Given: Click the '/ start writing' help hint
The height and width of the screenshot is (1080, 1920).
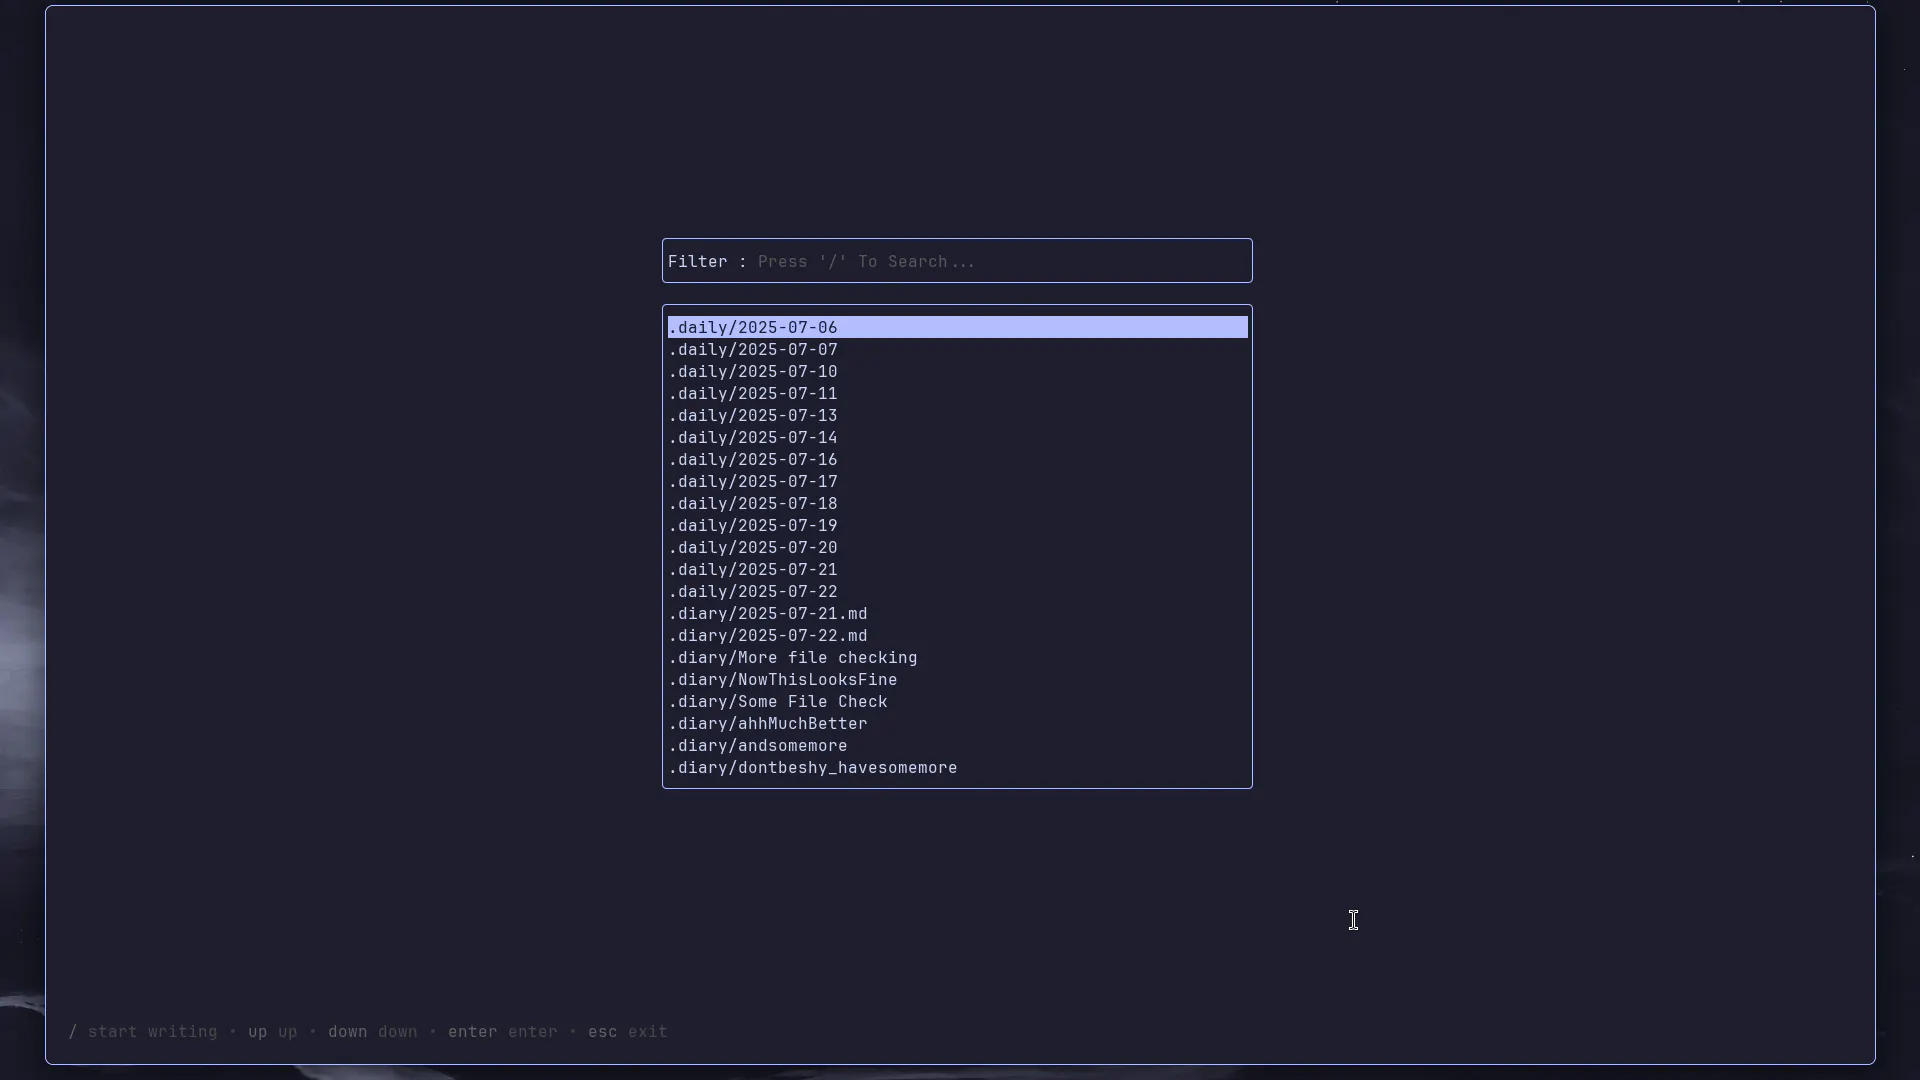Looking at the screenshot, I should click(x=143, y=1031).
